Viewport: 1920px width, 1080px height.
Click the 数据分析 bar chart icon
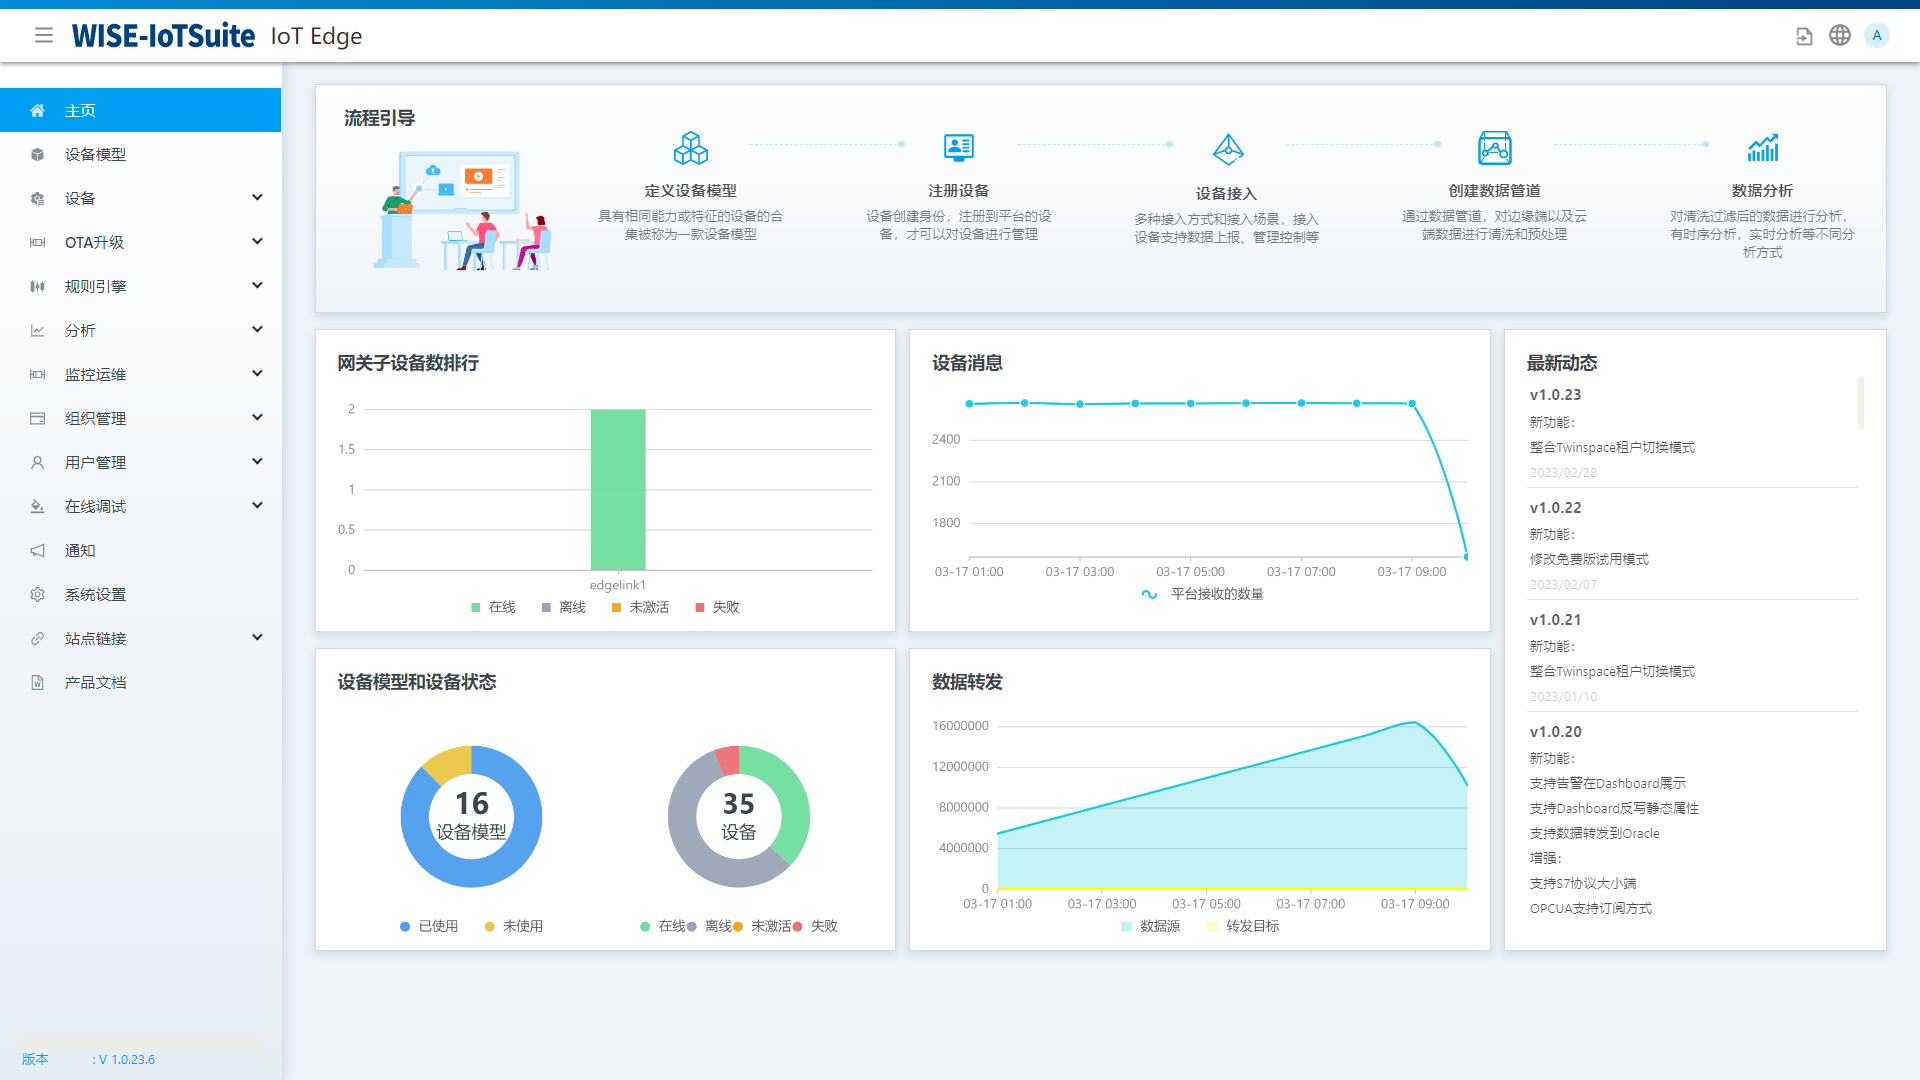tap(1763, 148)
